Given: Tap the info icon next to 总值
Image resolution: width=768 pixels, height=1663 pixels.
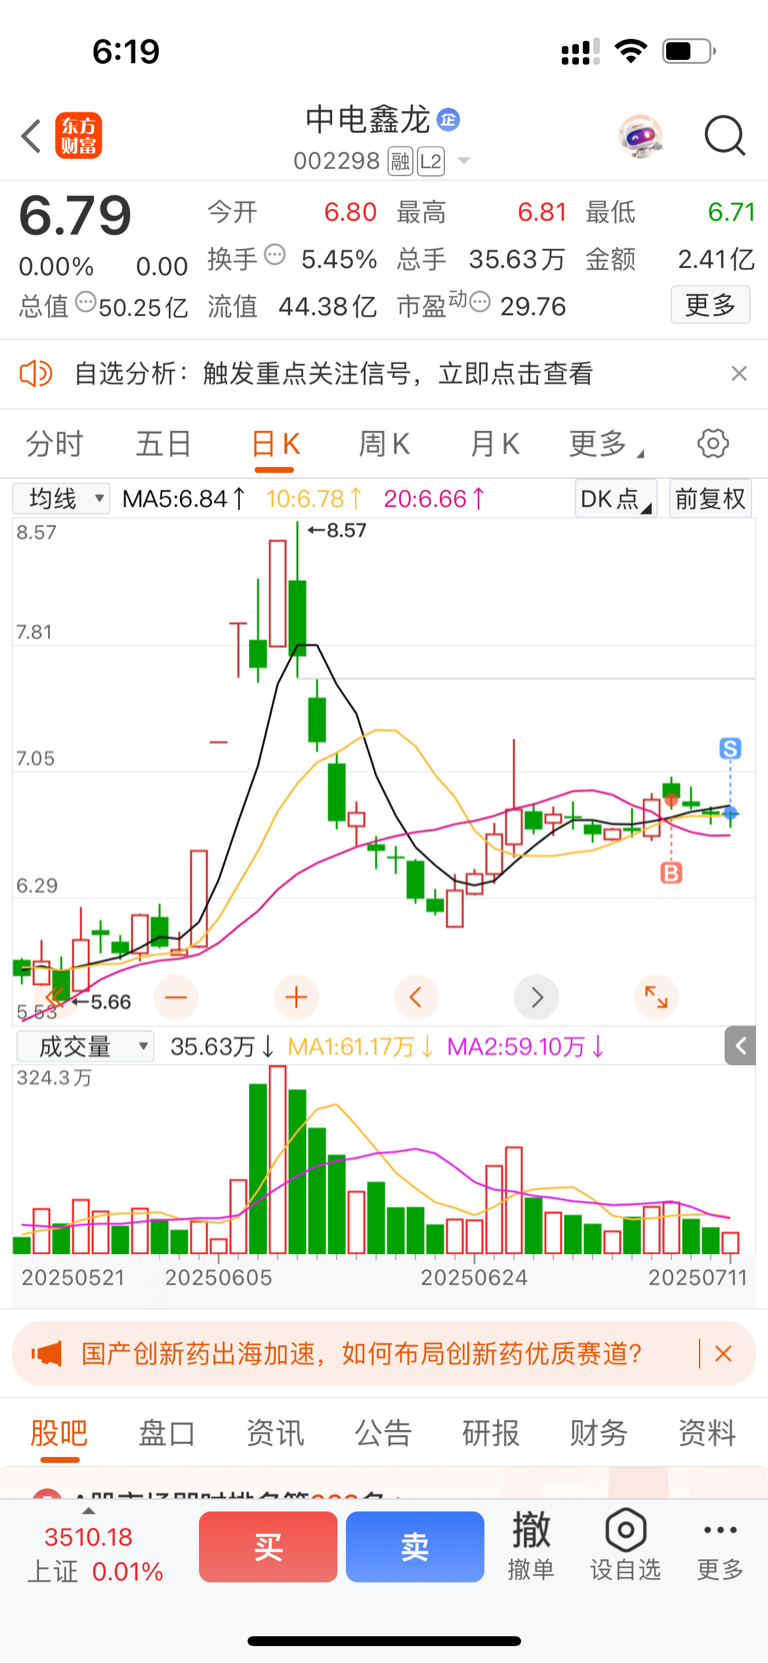Looking at the screenshot, I should pyautogui.click(x=86, y=301).
